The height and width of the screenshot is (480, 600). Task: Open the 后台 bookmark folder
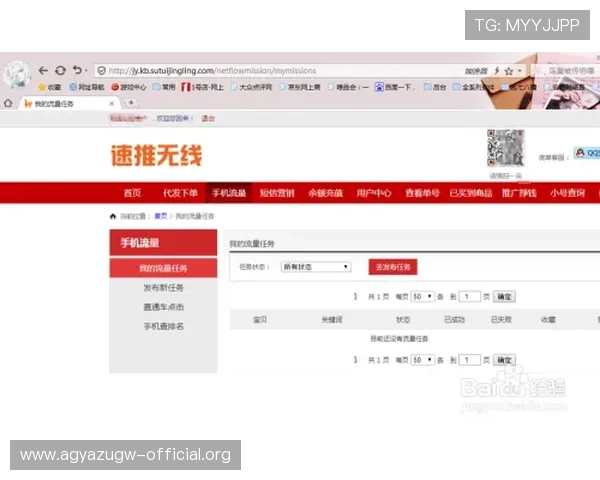click(x=435, y=87)
